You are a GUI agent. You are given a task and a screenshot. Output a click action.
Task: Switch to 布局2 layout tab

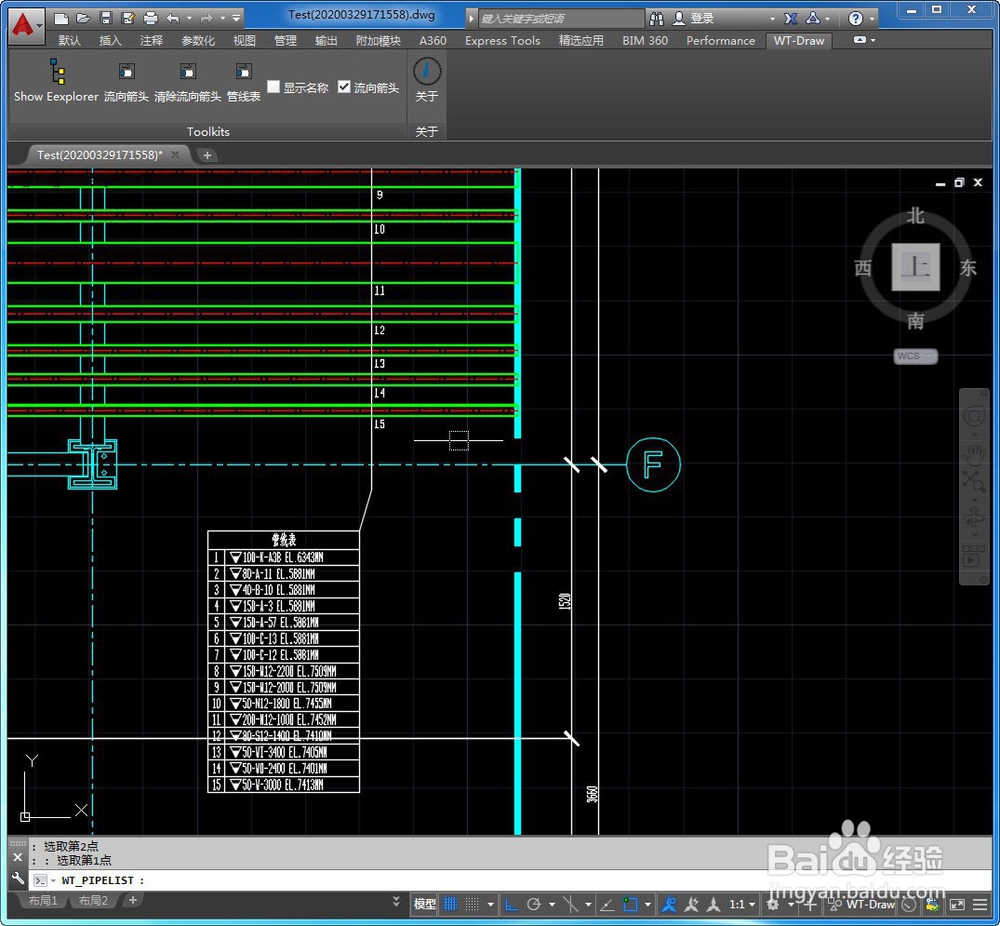point(93,900)
